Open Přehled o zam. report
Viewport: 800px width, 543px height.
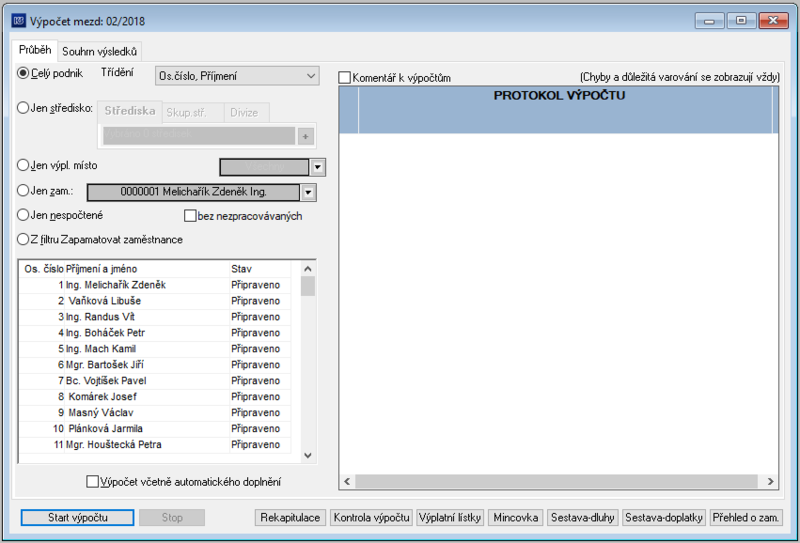746,517
